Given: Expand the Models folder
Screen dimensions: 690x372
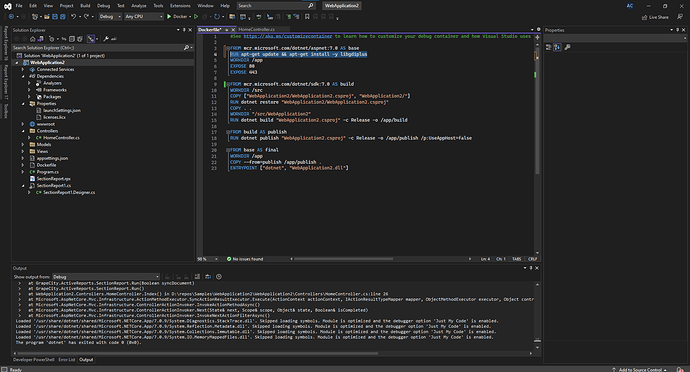Looking at the screenshot, I should click(23, 144).
